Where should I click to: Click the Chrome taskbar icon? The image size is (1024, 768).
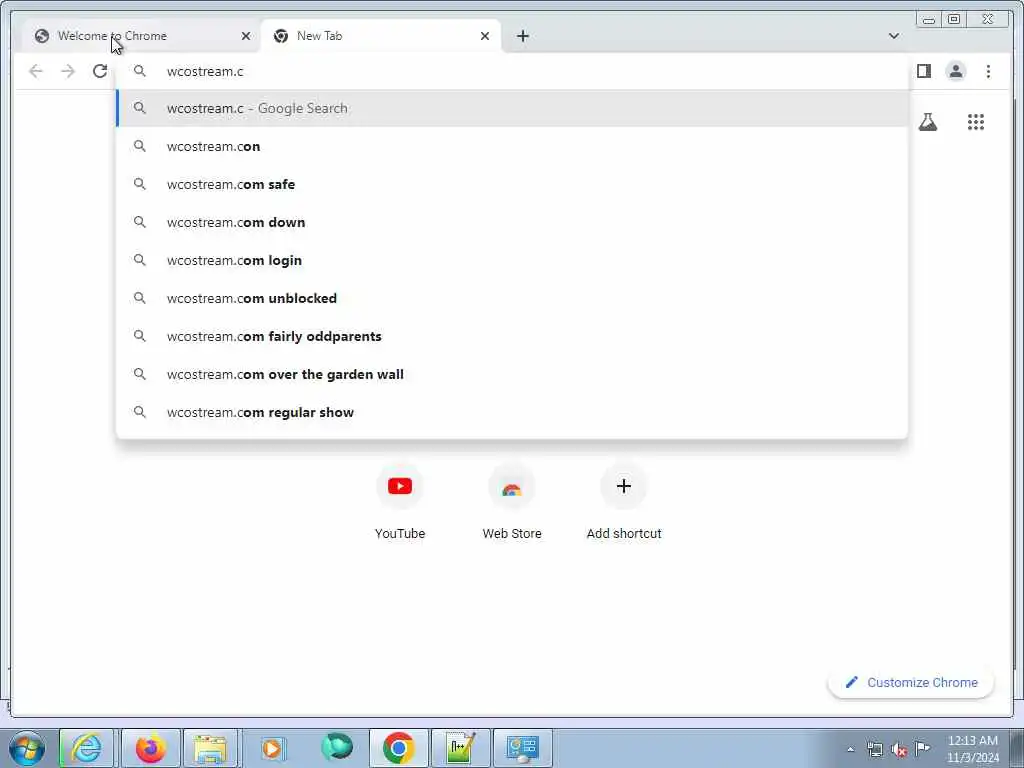pos(399,748)
